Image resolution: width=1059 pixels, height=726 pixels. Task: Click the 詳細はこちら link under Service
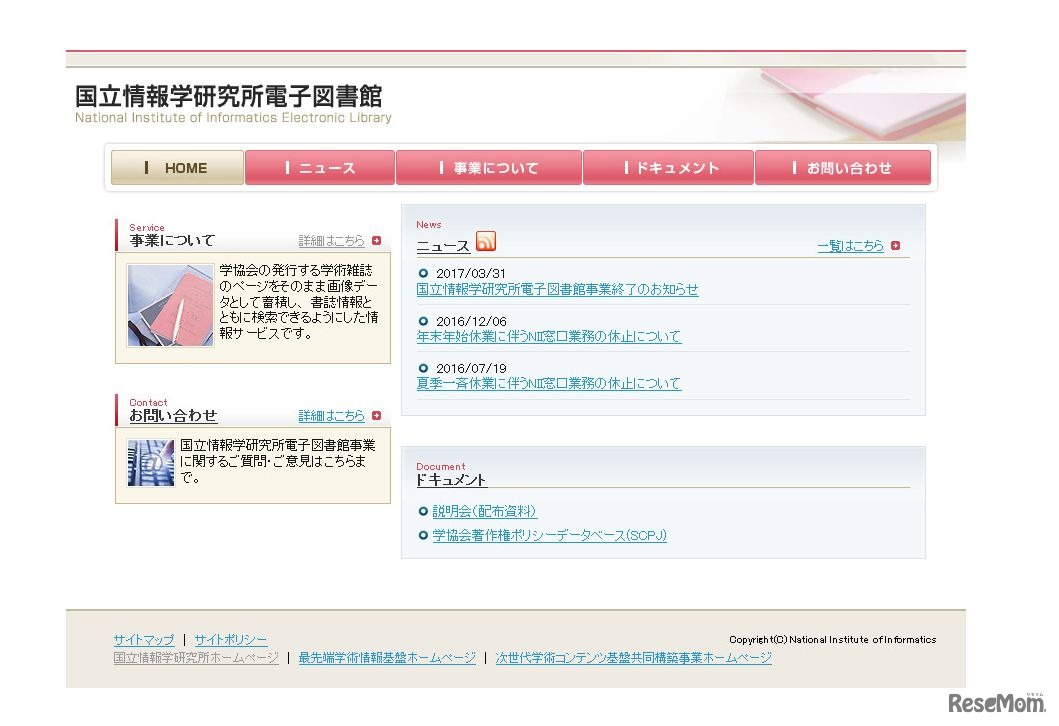click(x=332, y=240)
